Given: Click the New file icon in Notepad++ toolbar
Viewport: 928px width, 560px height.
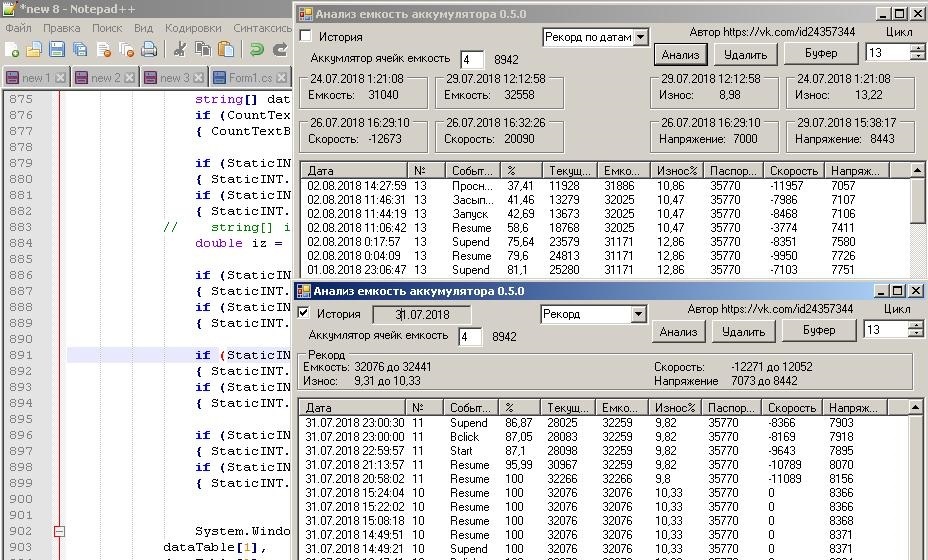Looking at the screenshot, I should [x=12, y=49].
